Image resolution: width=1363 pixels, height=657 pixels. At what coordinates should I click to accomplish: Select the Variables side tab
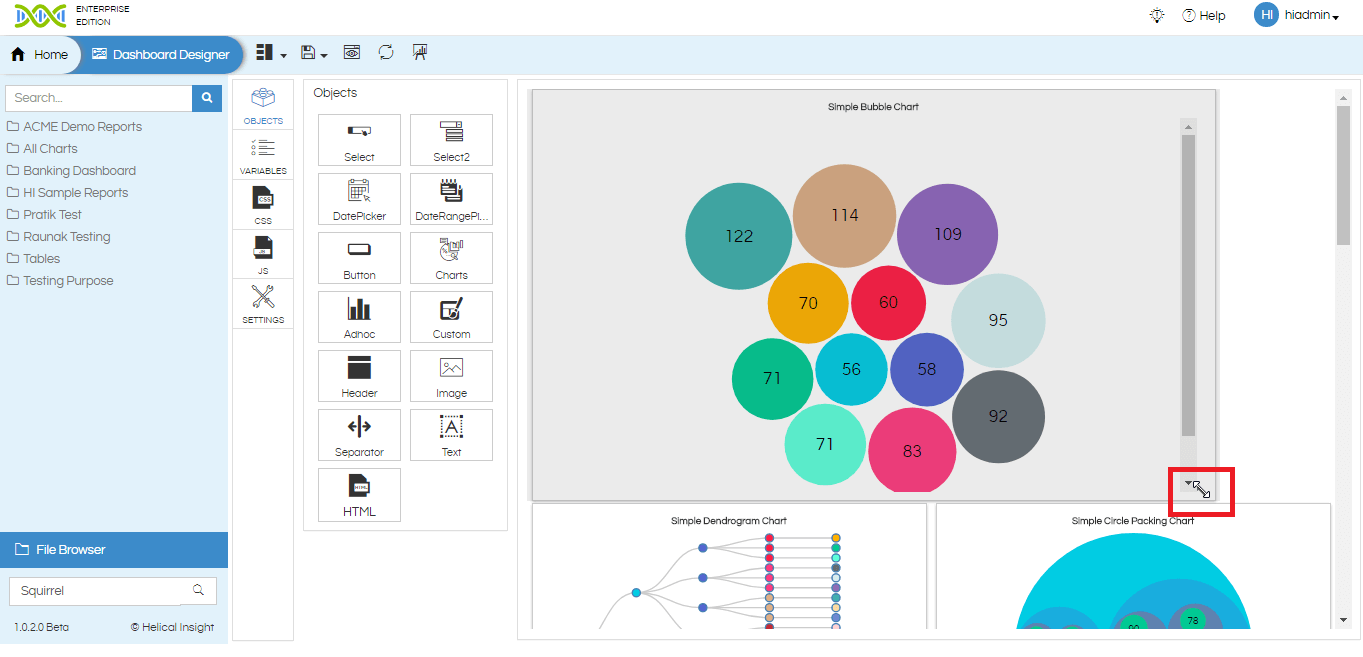pyautogui.click(x=263, y=155)
